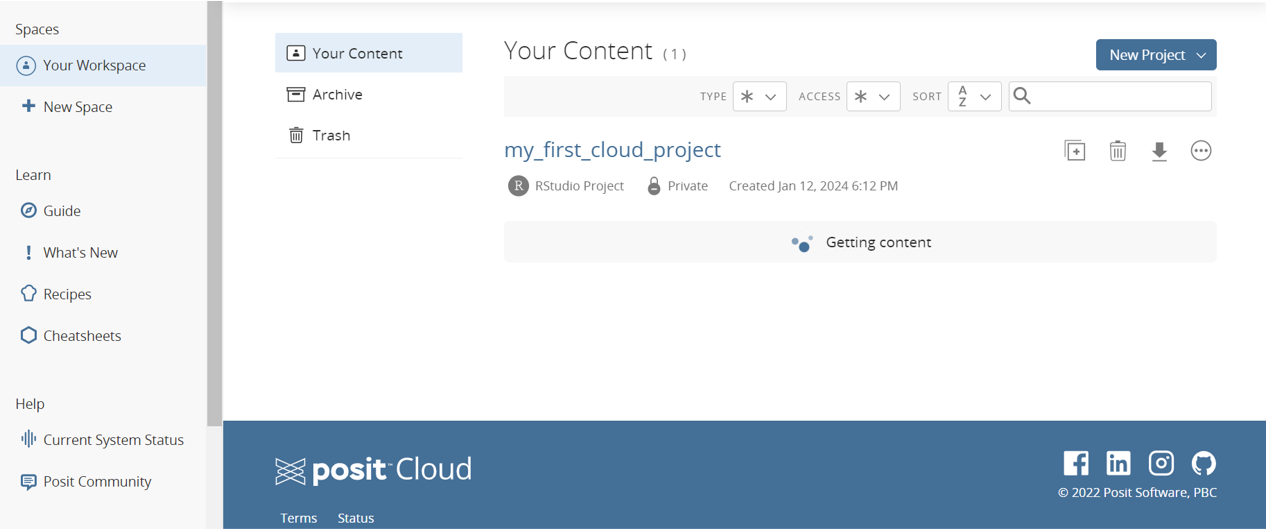Click the Status footer link

[356, 518]
